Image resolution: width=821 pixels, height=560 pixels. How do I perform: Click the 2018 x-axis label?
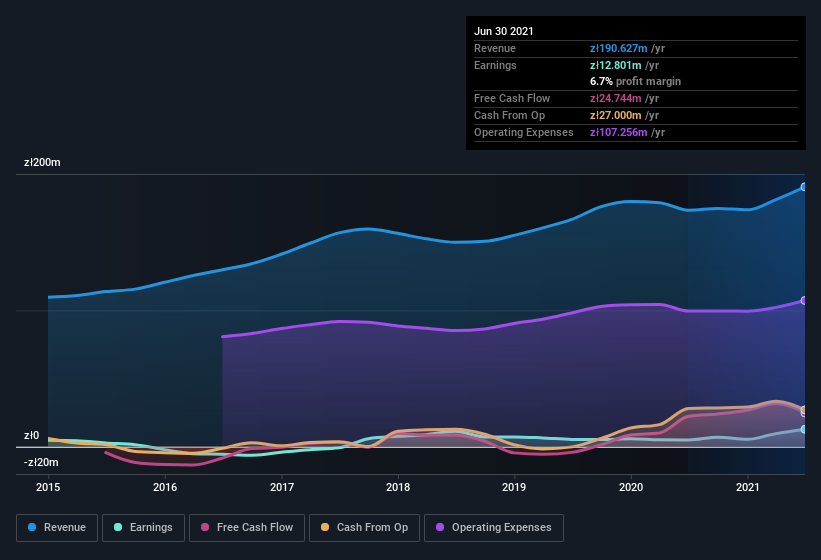pos(398,487)
